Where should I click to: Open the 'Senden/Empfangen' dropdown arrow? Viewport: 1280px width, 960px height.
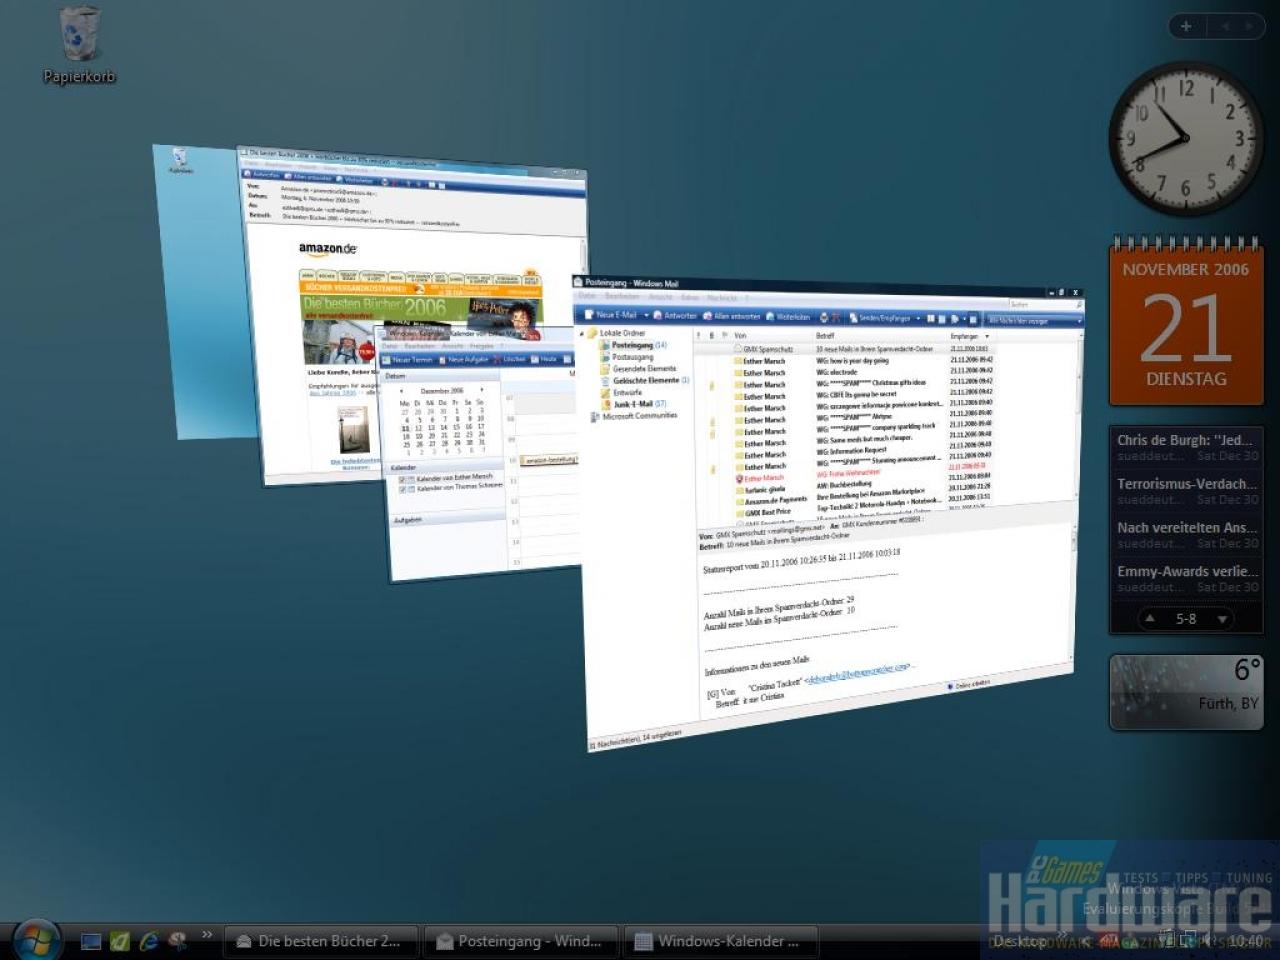click(918, 319)
